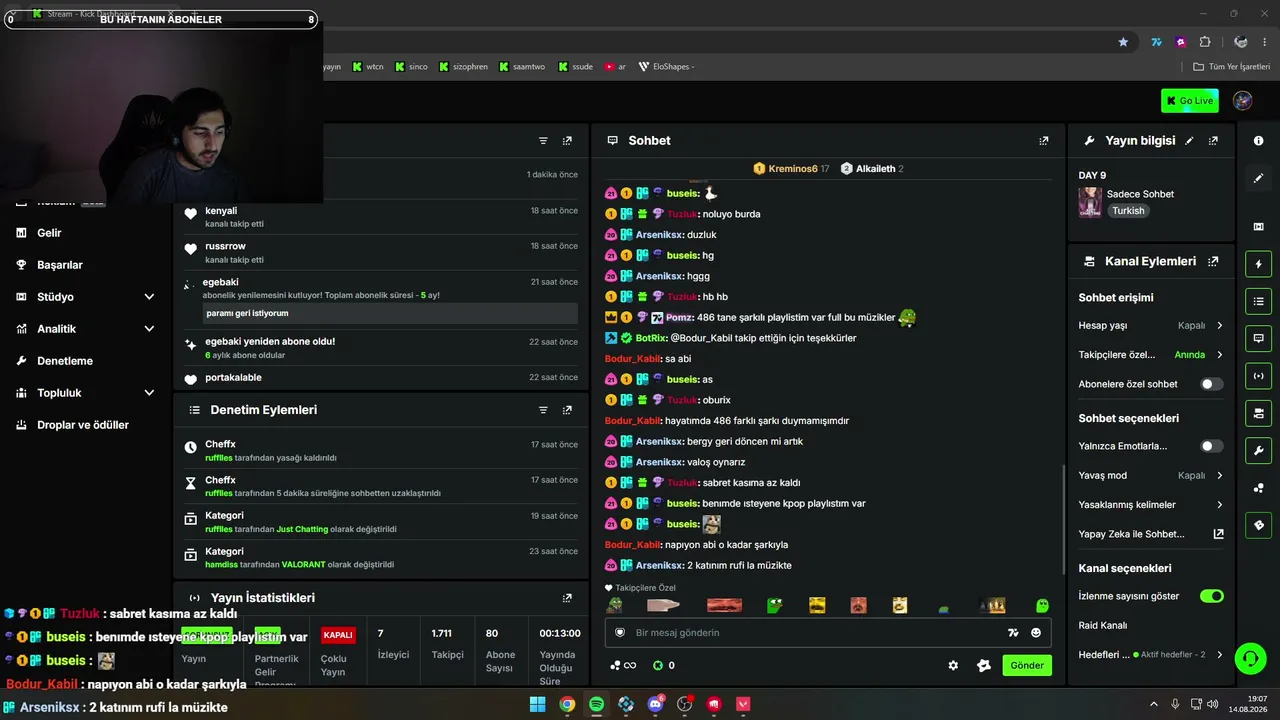Click the Turkish language tag
Screen dimensions: 1280x720
click(x=1128, y=211)
